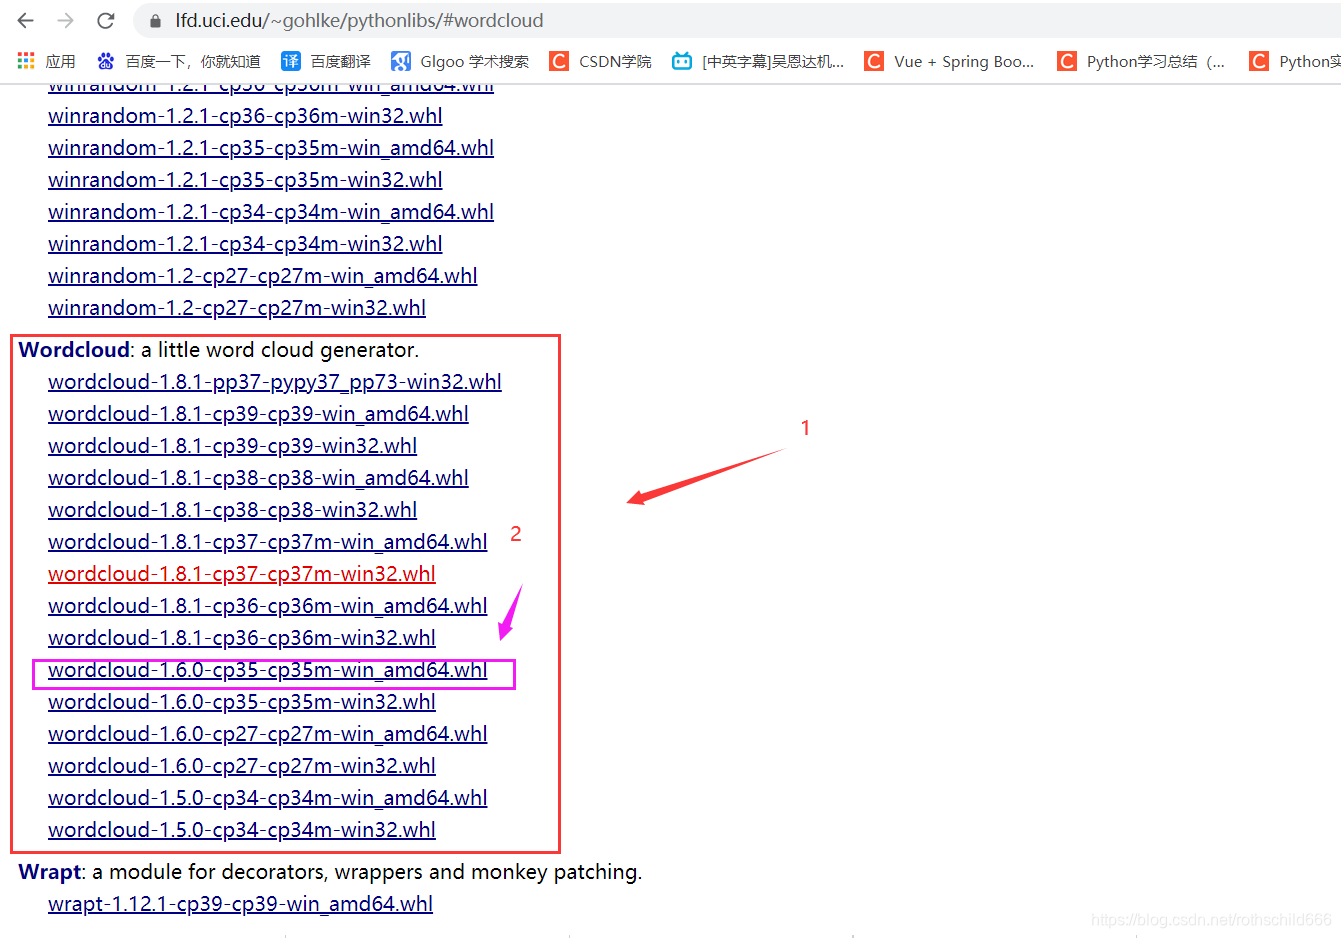Download wordcloud-1.8.1-cp39-cp39-win32.whl
Image resolution: width=1341 pixels, height=938 pixels.
point(233,446)
